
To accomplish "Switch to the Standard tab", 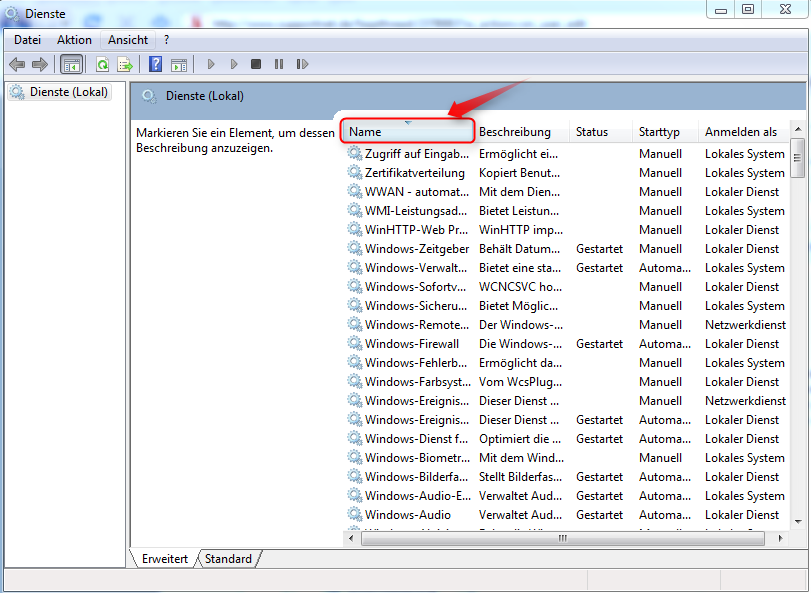I will (228, 559).
